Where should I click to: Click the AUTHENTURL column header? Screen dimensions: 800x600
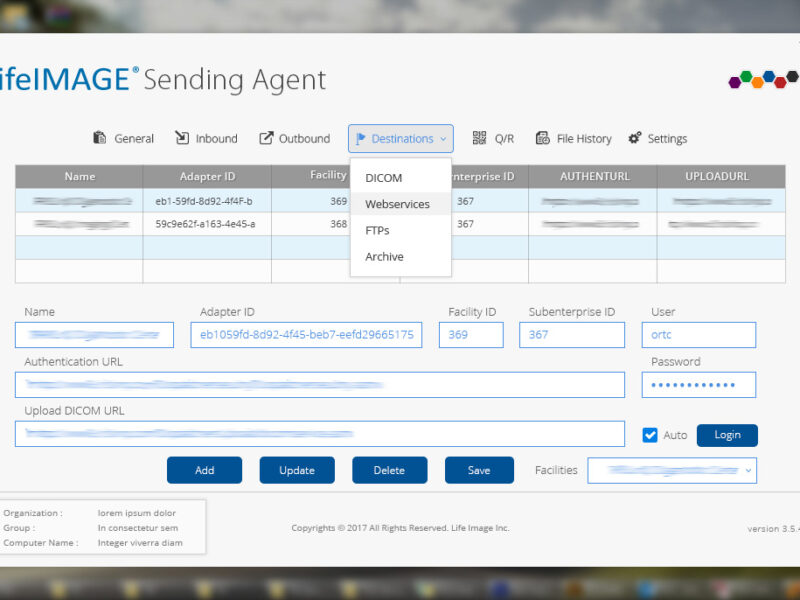coord(593,177)
